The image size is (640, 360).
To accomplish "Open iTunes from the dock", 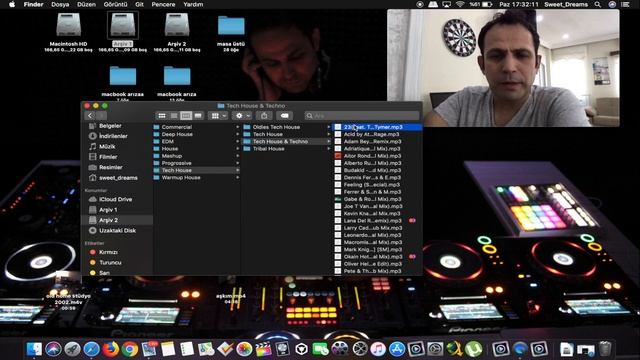I will 378,349.
